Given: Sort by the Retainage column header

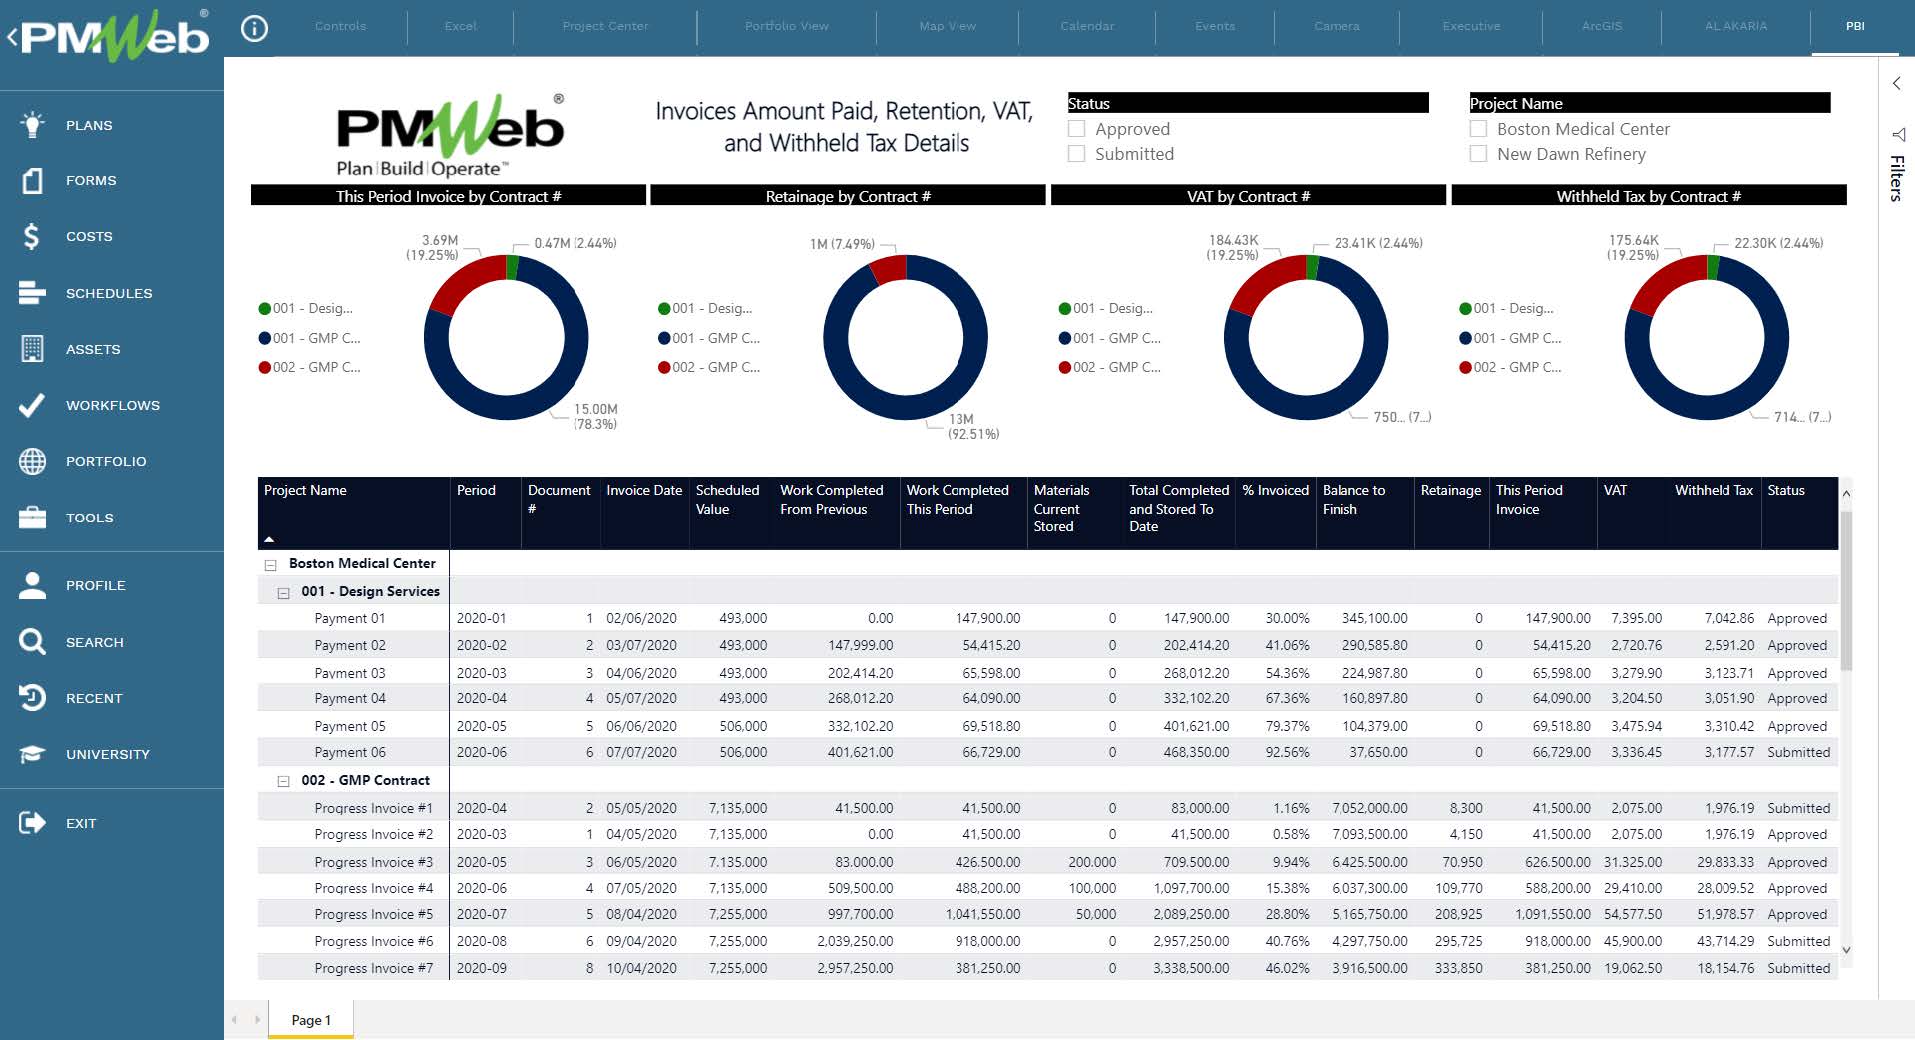Looking at the screenshot, I should (1450, 490).
